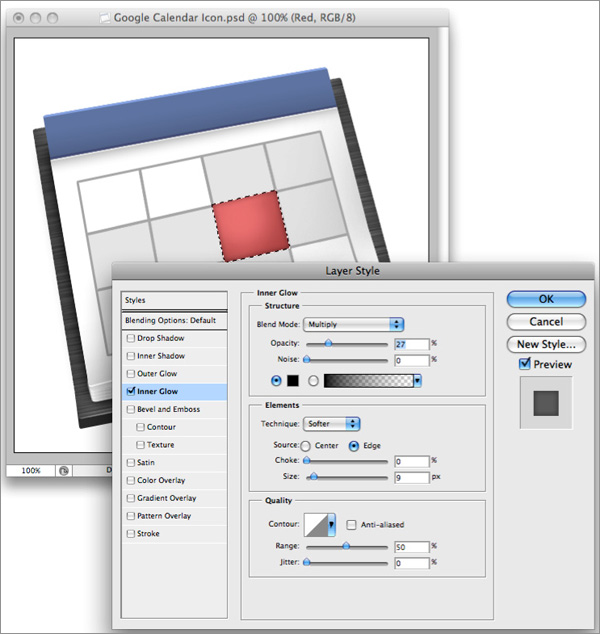Enable the Inner Shadow style checkbox
This screenshot has width=600, height=634.
131,356
